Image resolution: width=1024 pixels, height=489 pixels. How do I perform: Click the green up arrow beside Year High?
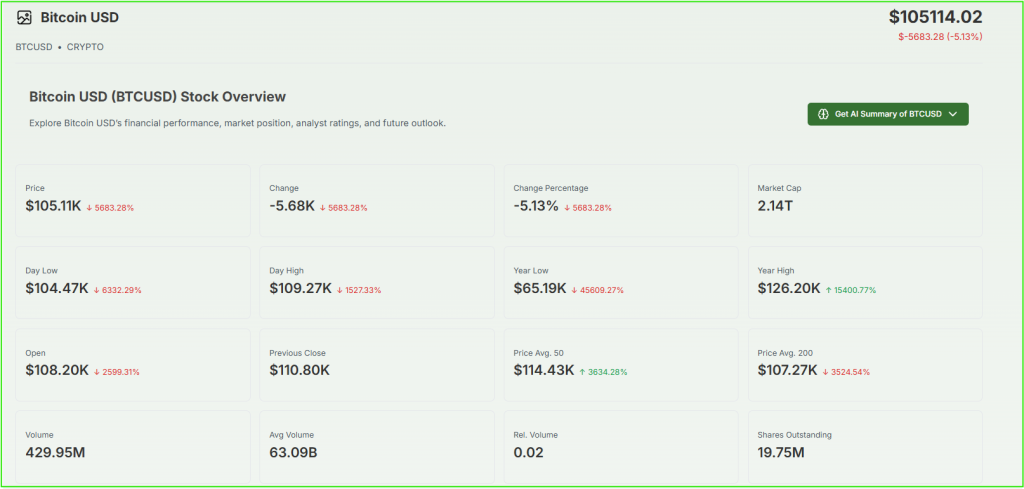[x=829, y=290]
